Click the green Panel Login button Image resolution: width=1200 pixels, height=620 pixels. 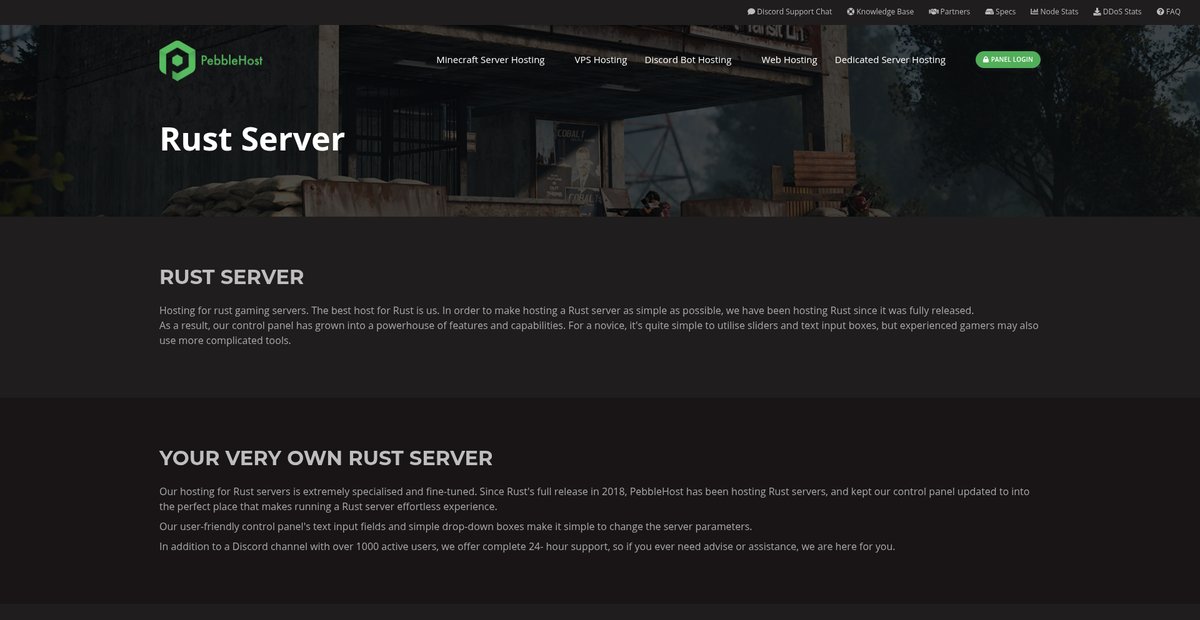(1008, 60)
